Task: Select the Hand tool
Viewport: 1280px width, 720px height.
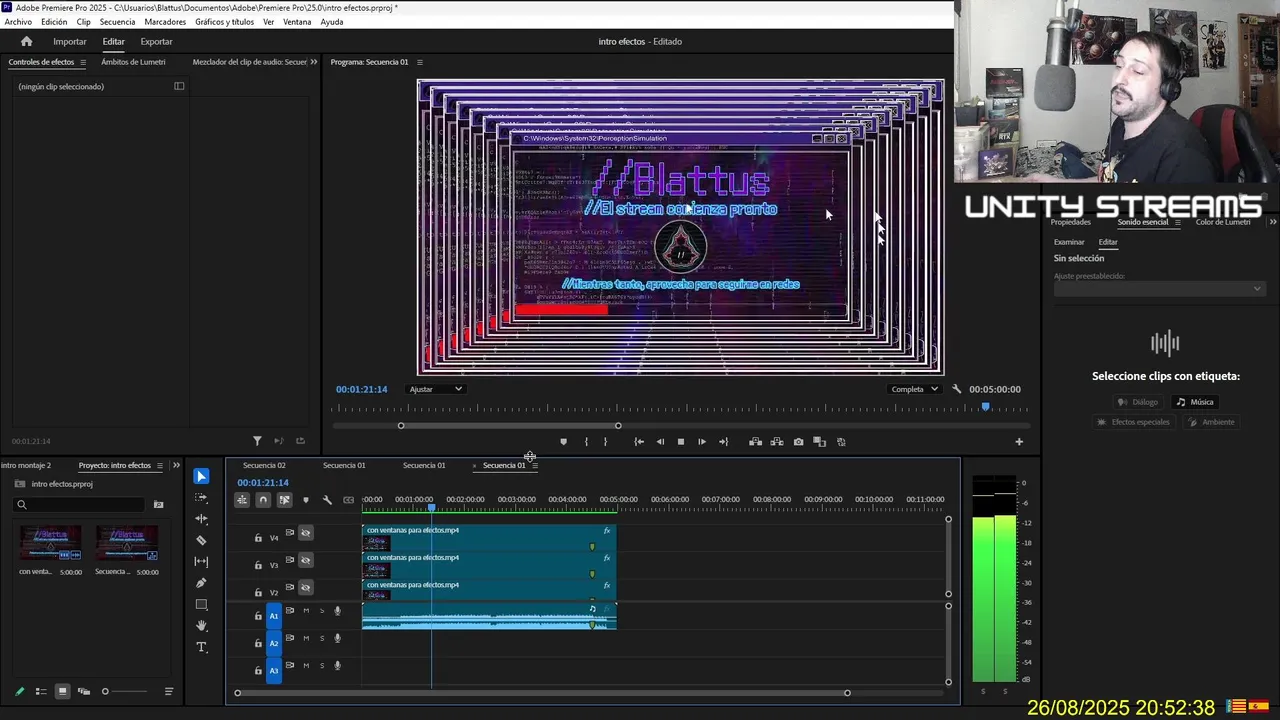Action: coord(201,626)
